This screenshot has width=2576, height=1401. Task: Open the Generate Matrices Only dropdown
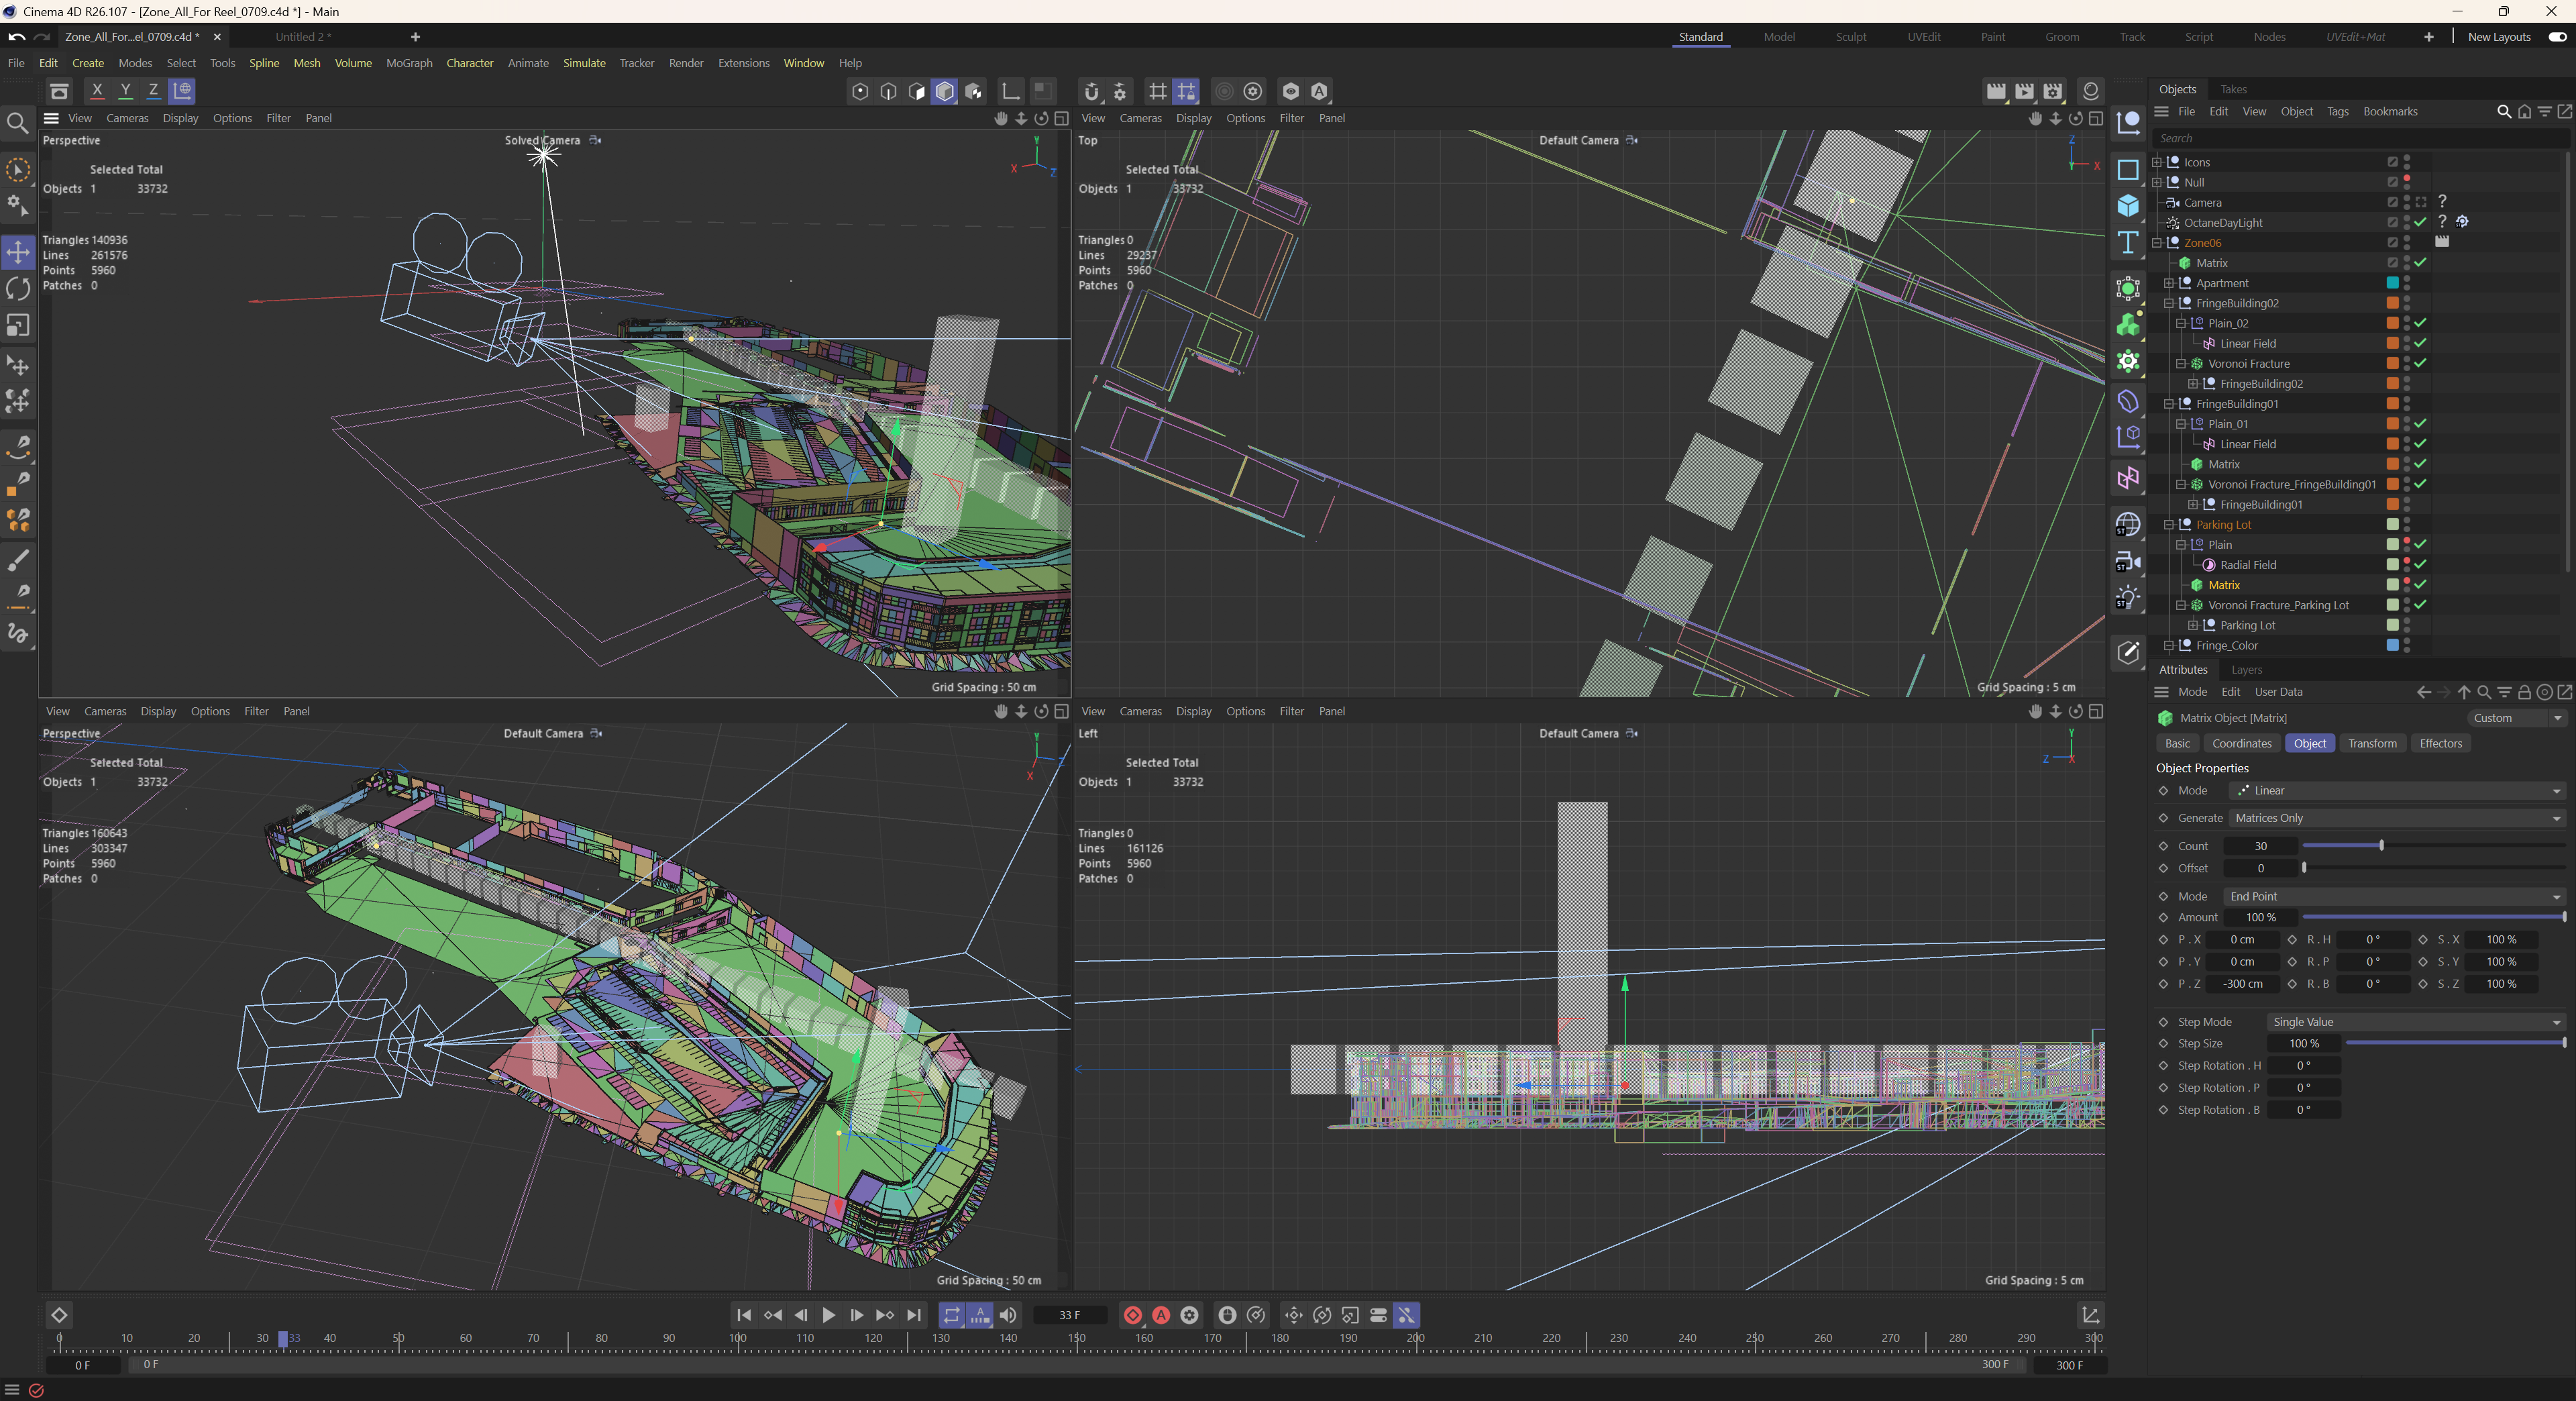(x=2396, y=818)
